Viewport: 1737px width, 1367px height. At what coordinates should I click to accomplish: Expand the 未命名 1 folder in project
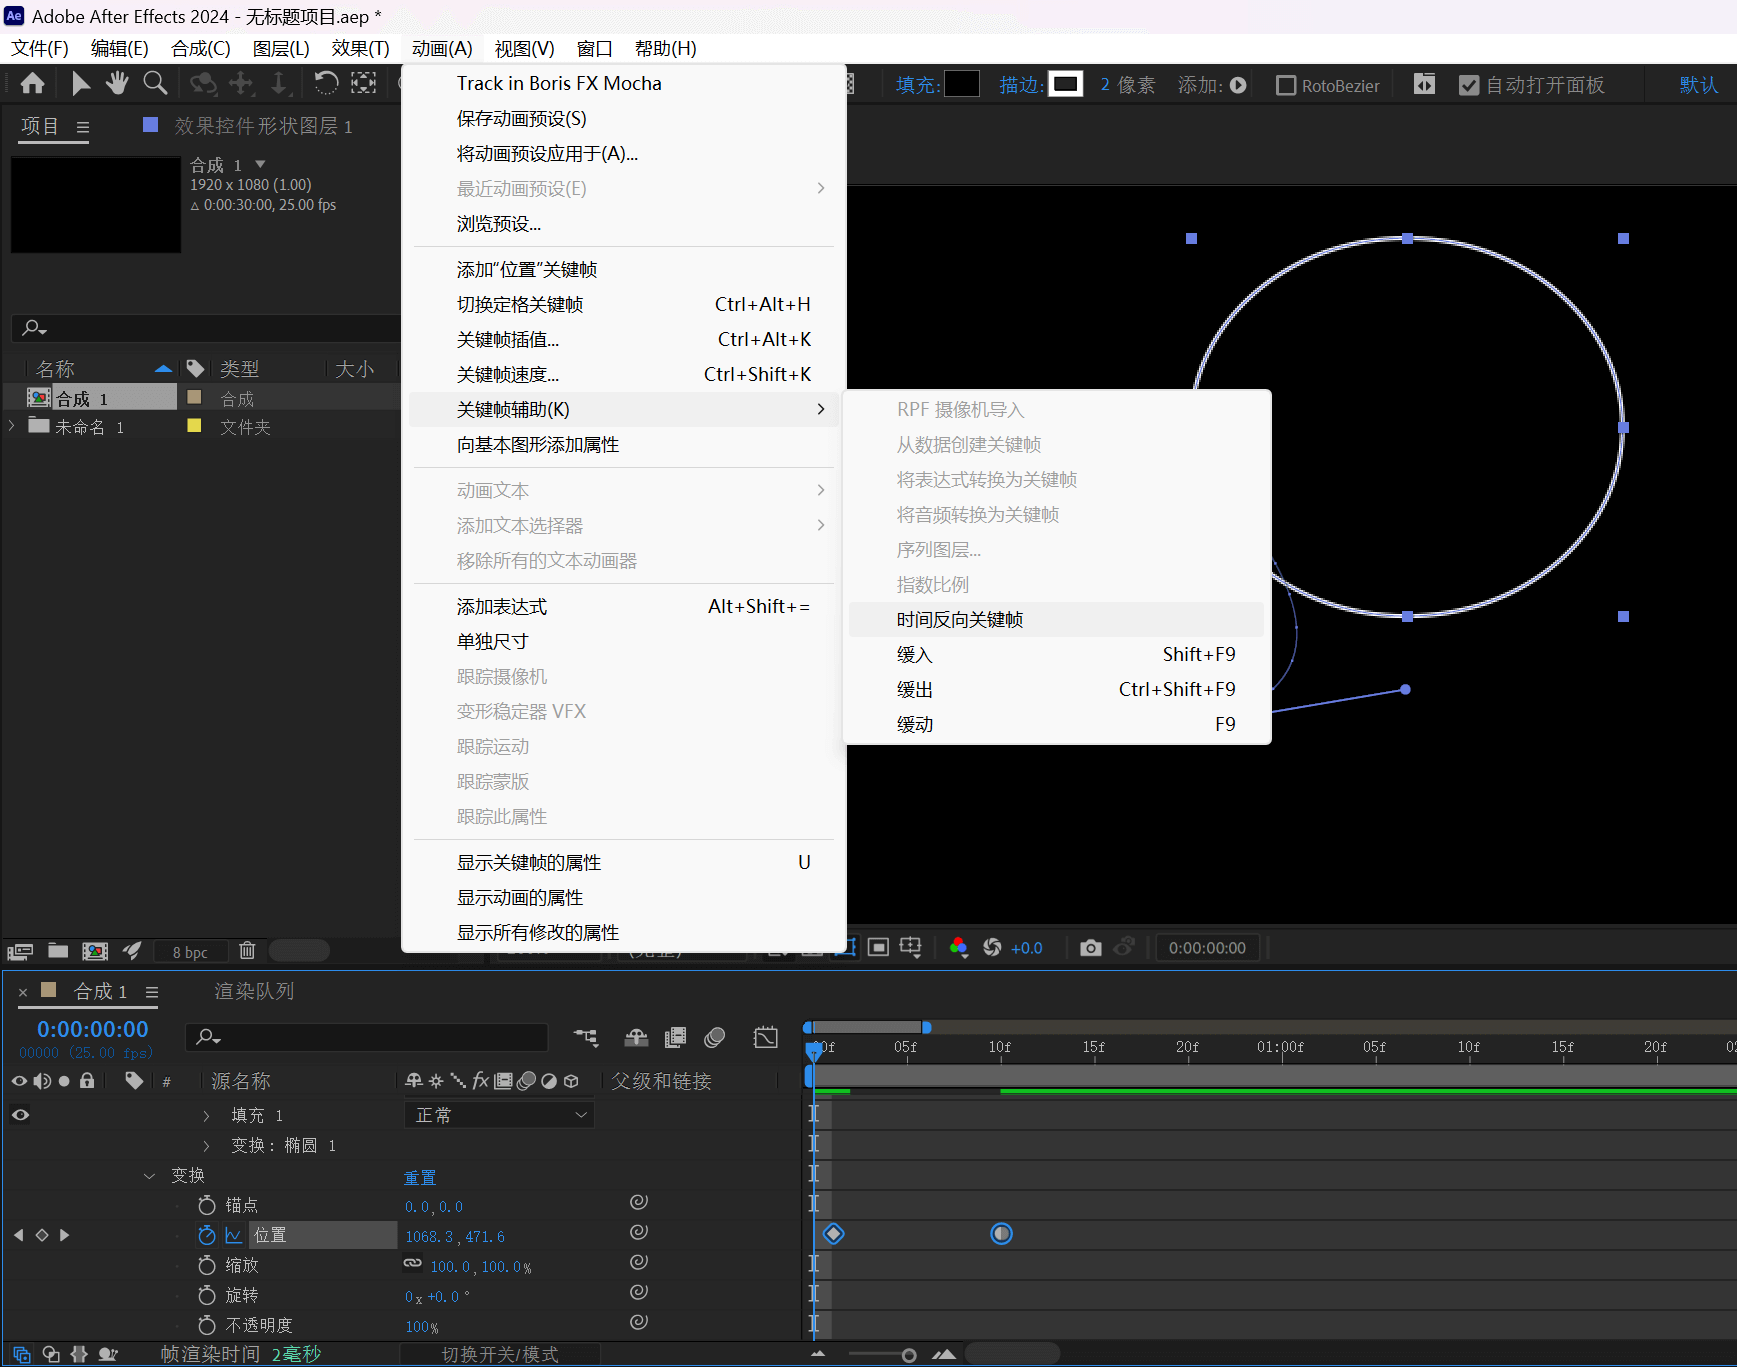(11, 426)
